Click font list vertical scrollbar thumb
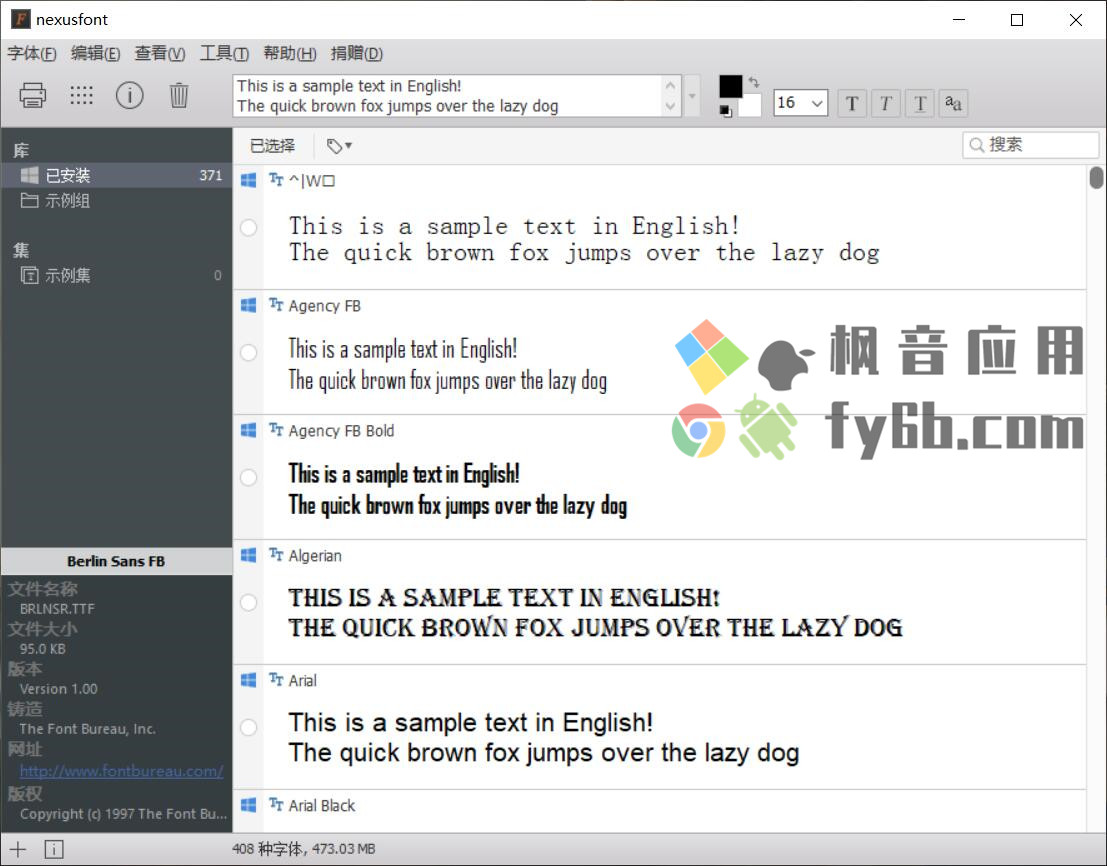This screenshot has width=1107, height=866. pos(1096,177)
